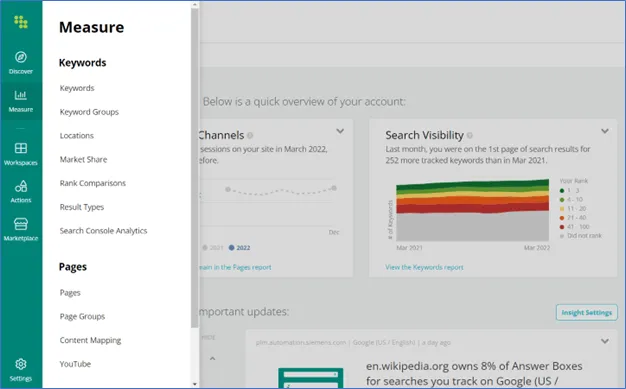Open the Actions shapes icon
The image size is (626, 389).
21,186
